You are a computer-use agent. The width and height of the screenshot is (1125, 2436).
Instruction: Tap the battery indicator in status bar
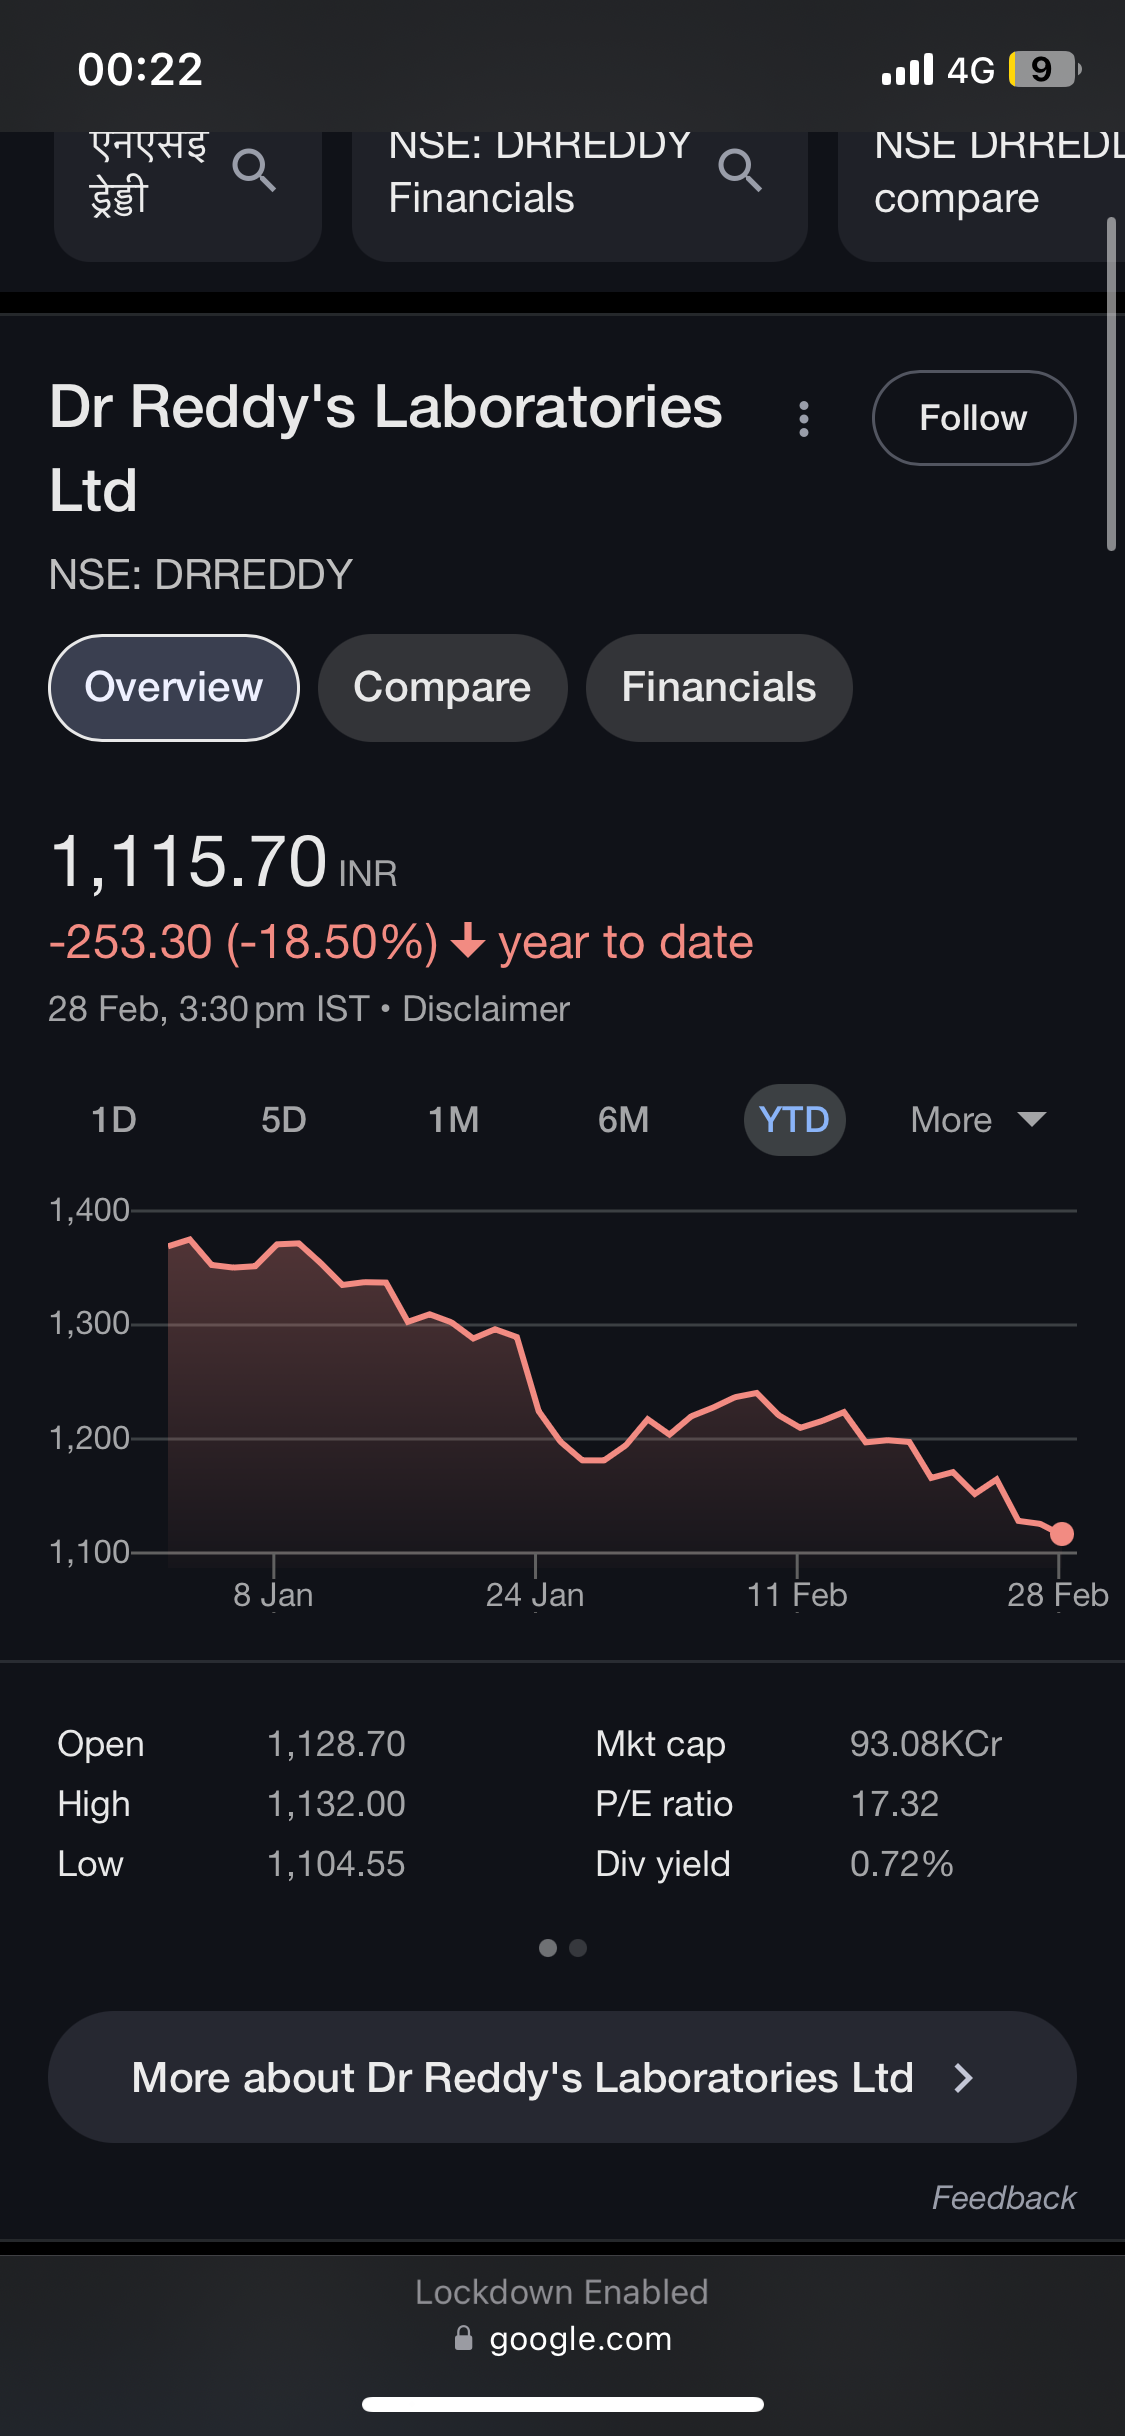click(x=1043, y=70)
